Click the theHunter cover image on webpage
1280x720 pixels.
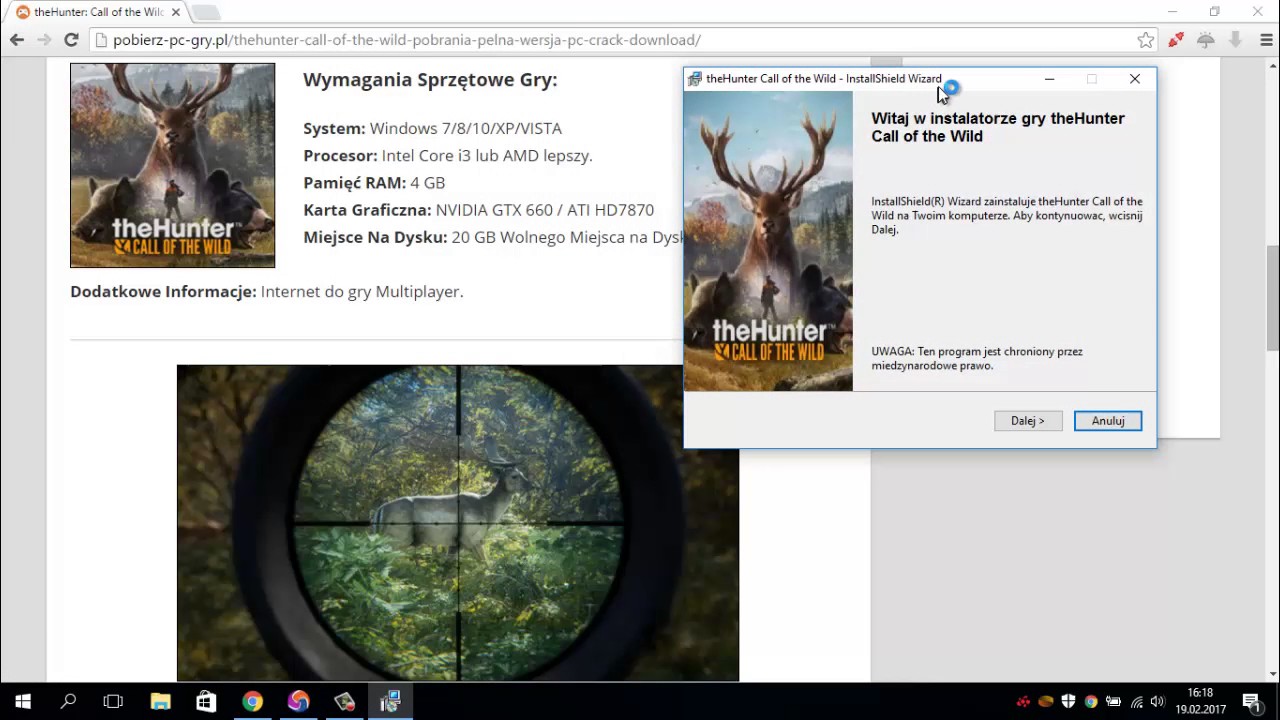[172, 165]
